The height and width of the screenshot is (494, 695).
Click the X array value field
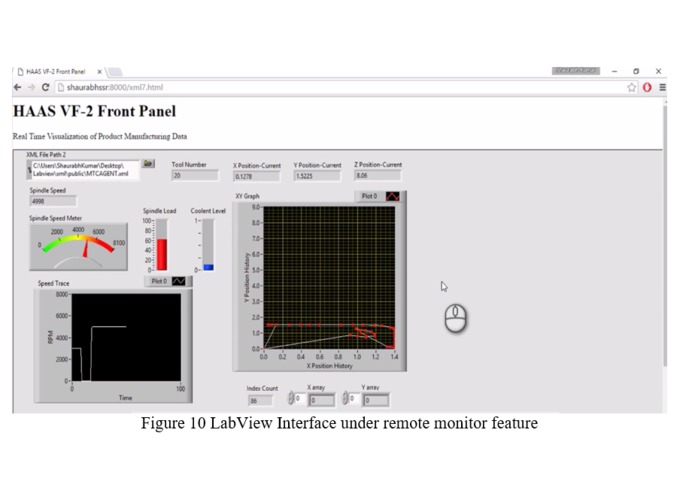tap(321, 401)
